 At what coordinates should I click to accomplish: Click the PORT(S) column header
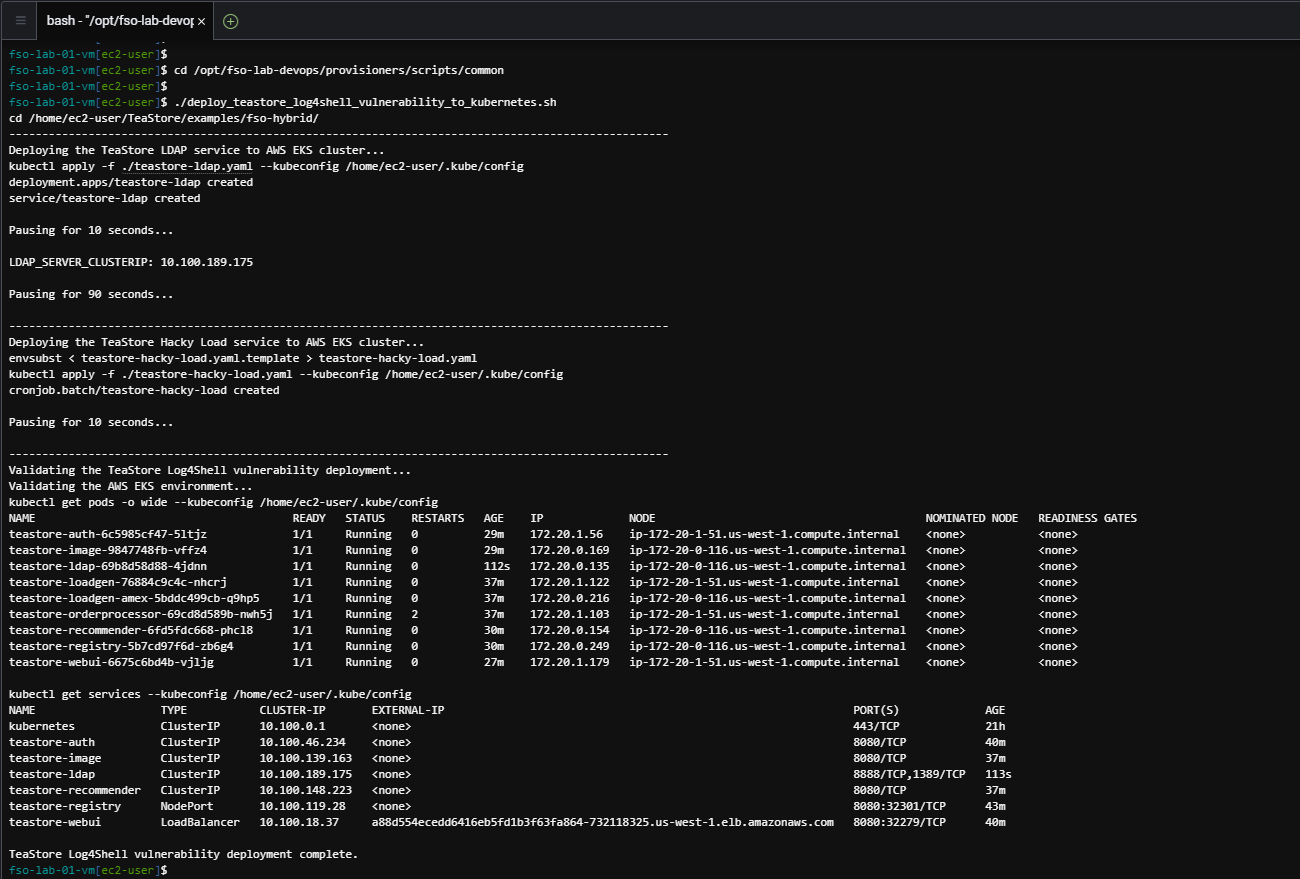point(877,710)
